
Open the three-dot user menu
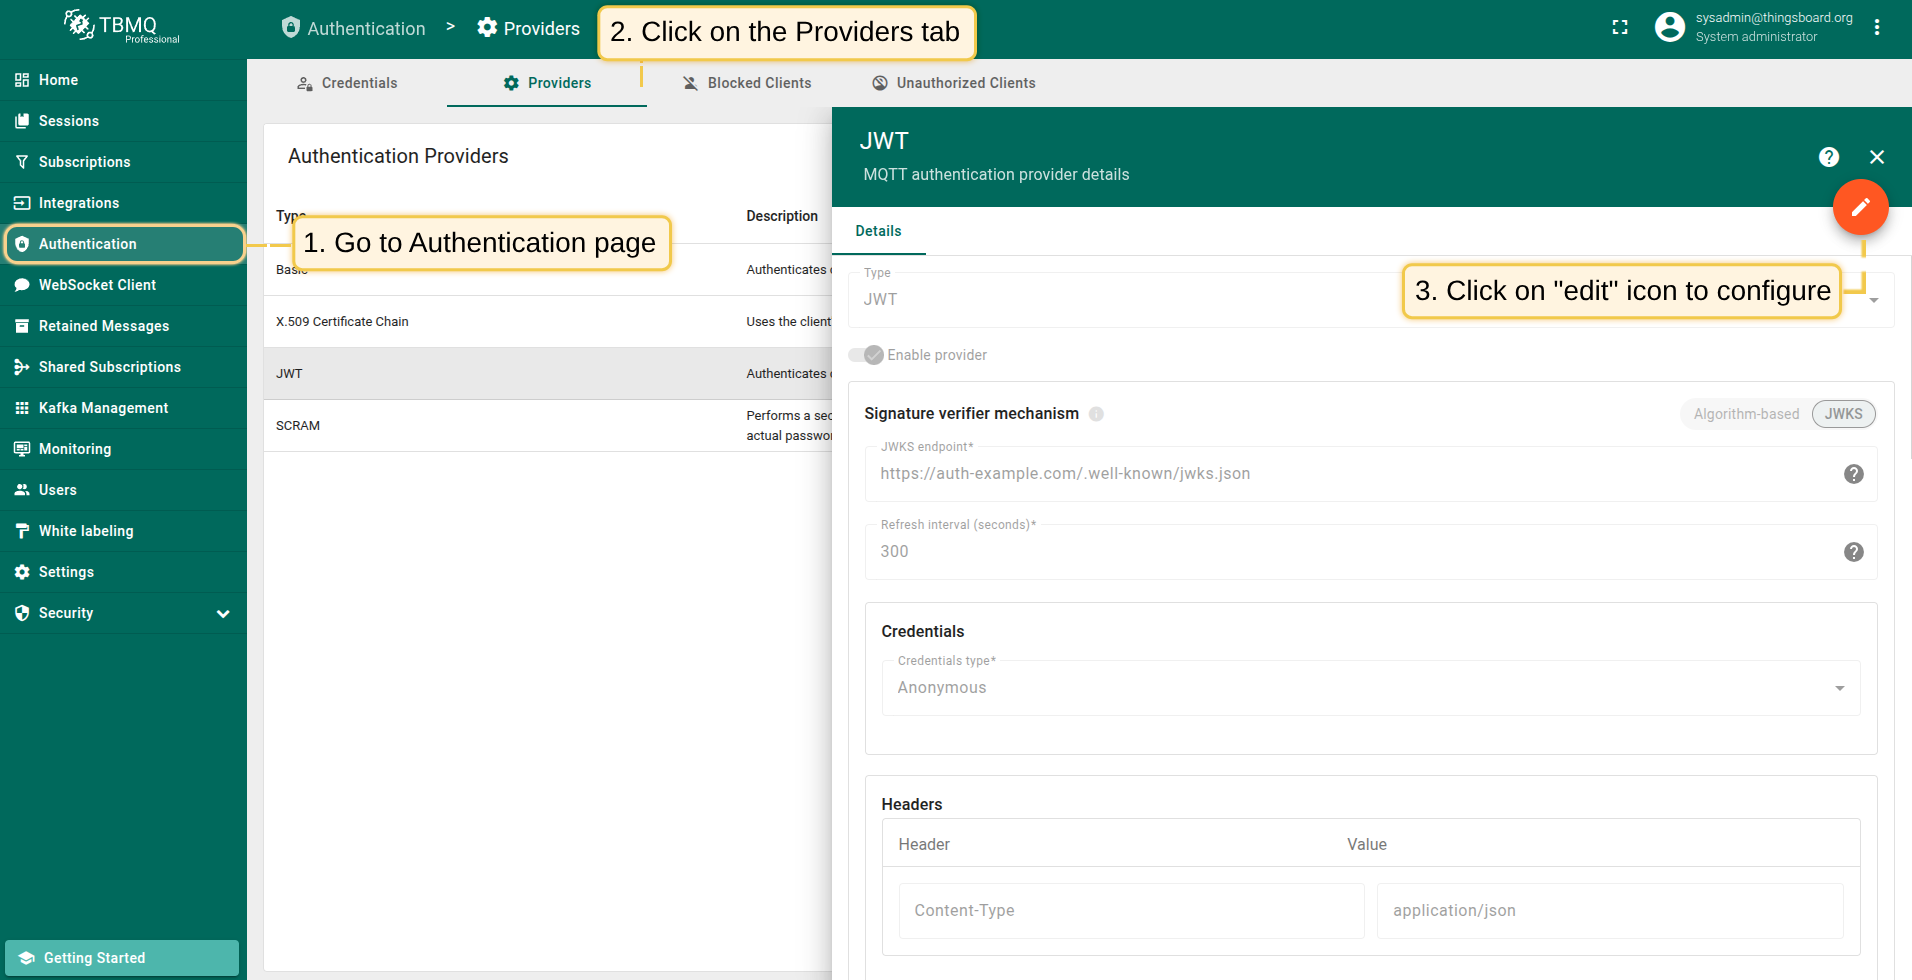coord(1877,28)
